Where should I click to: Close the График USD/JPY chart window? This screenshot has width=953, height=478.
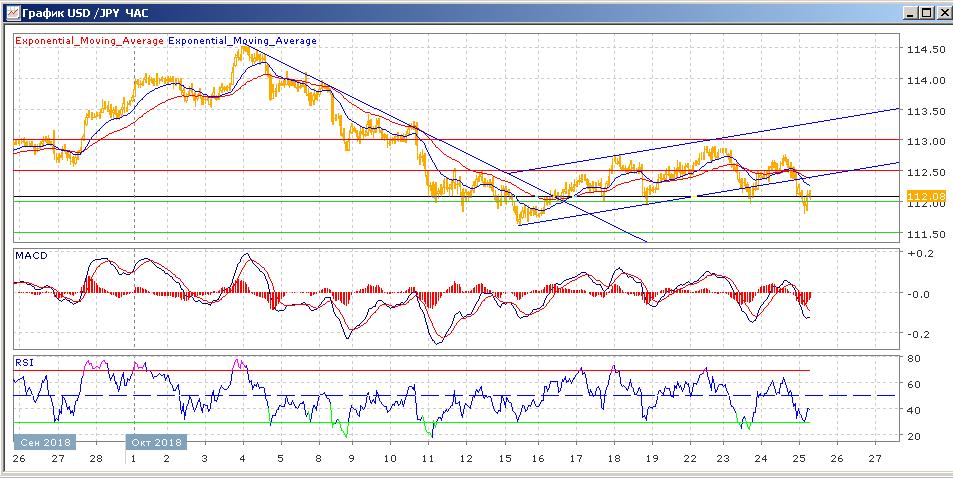click(942, 12)
